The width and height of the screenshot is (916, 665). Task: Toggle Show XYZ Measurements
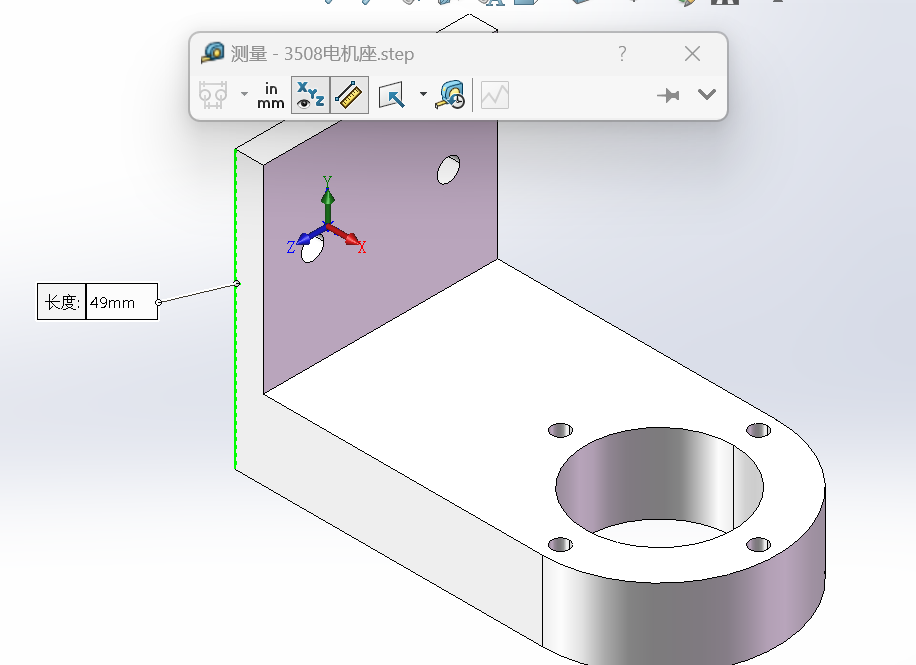coord(310,95)
